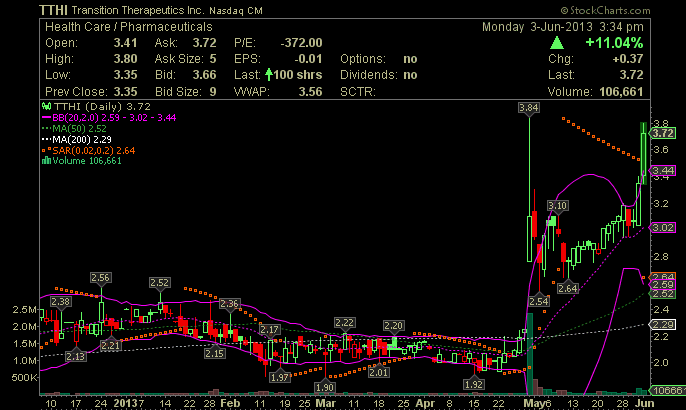Screen dimensions: 686x410
Task: Click the 2.13 low price callout
Action: [x=76, y=357]
